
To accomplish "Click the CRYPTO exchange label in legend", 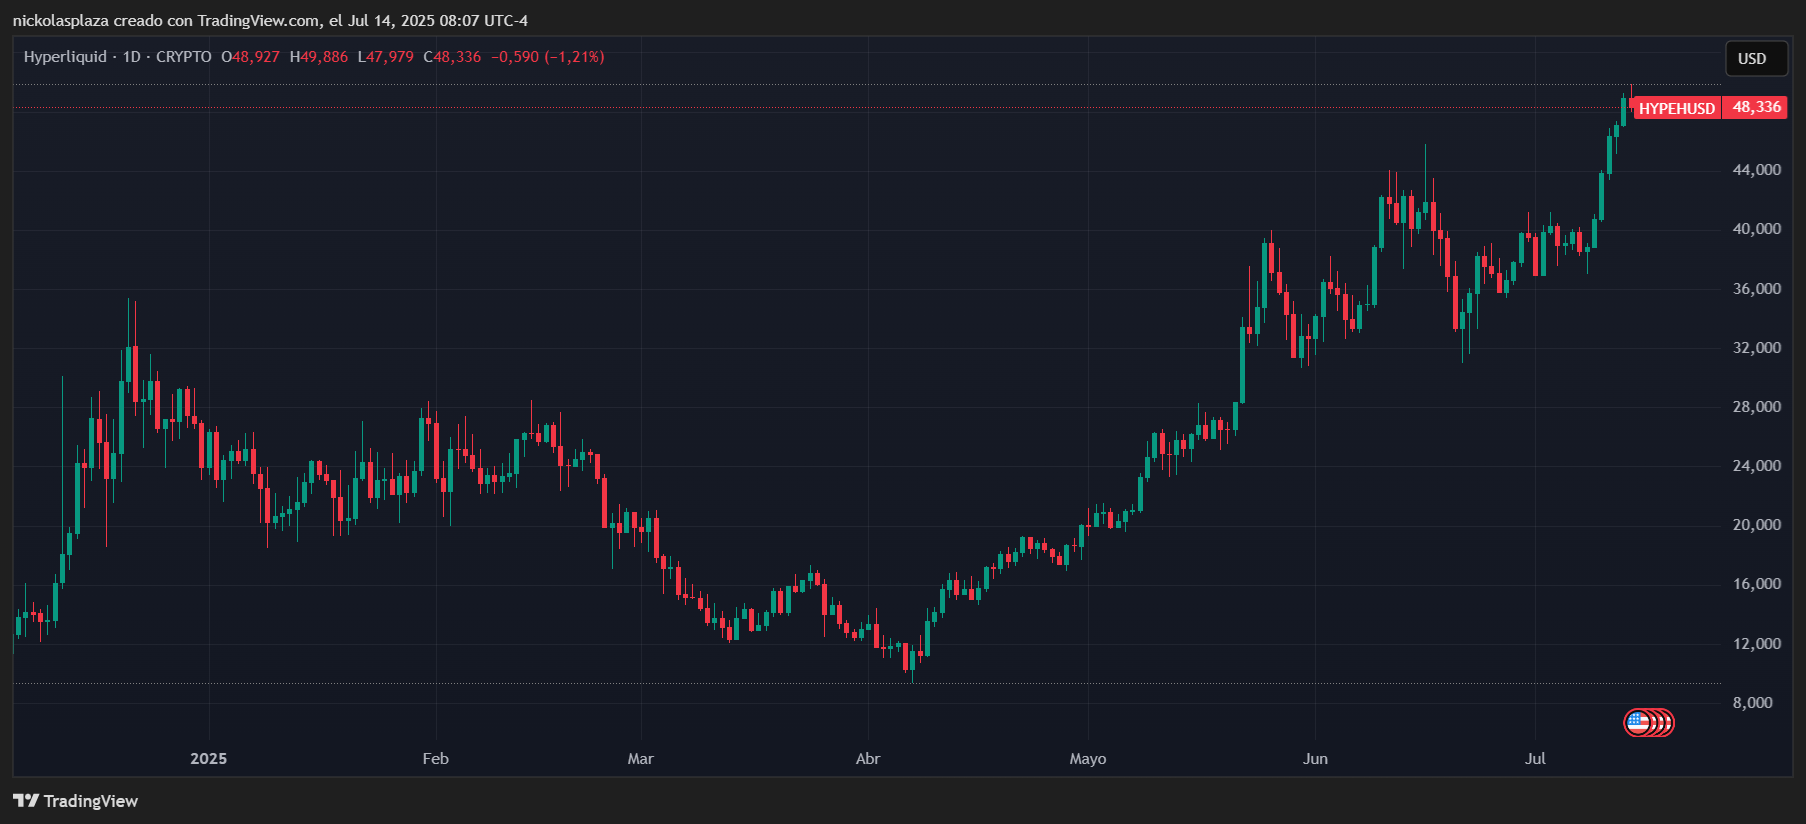I will click(184, 57).
